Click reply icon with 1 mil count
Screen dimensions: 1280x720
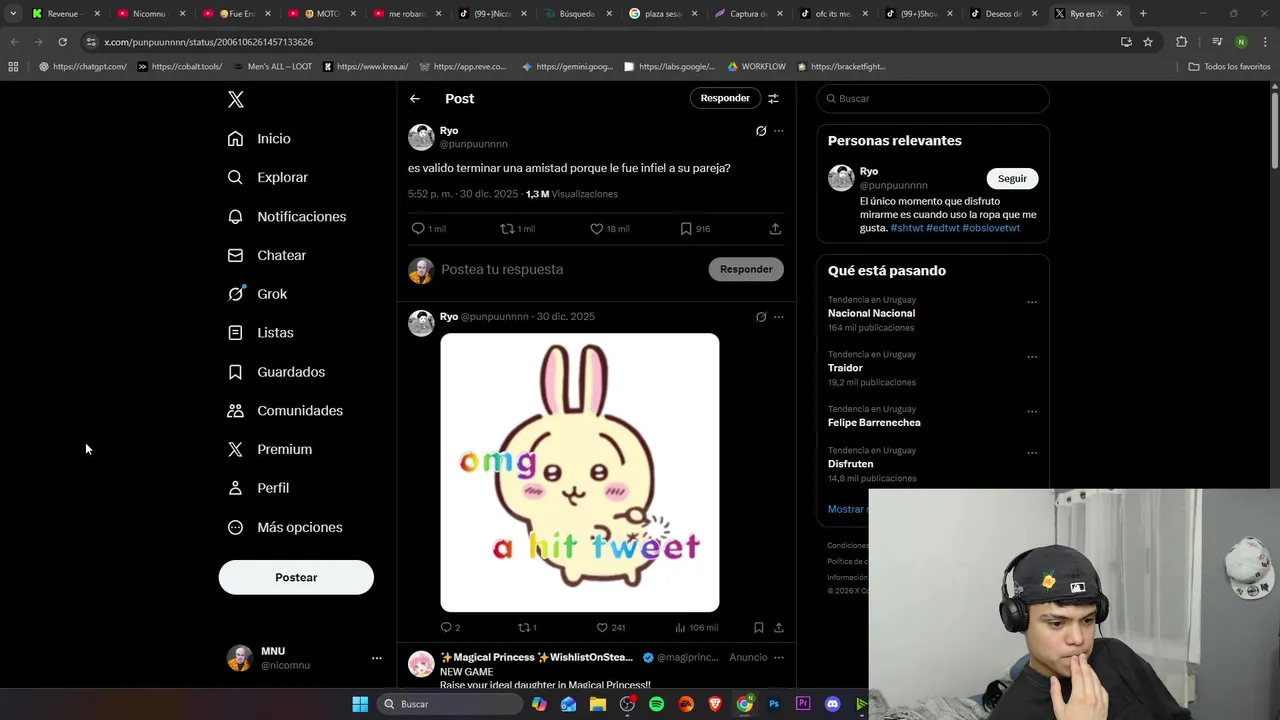click(428, 229)
